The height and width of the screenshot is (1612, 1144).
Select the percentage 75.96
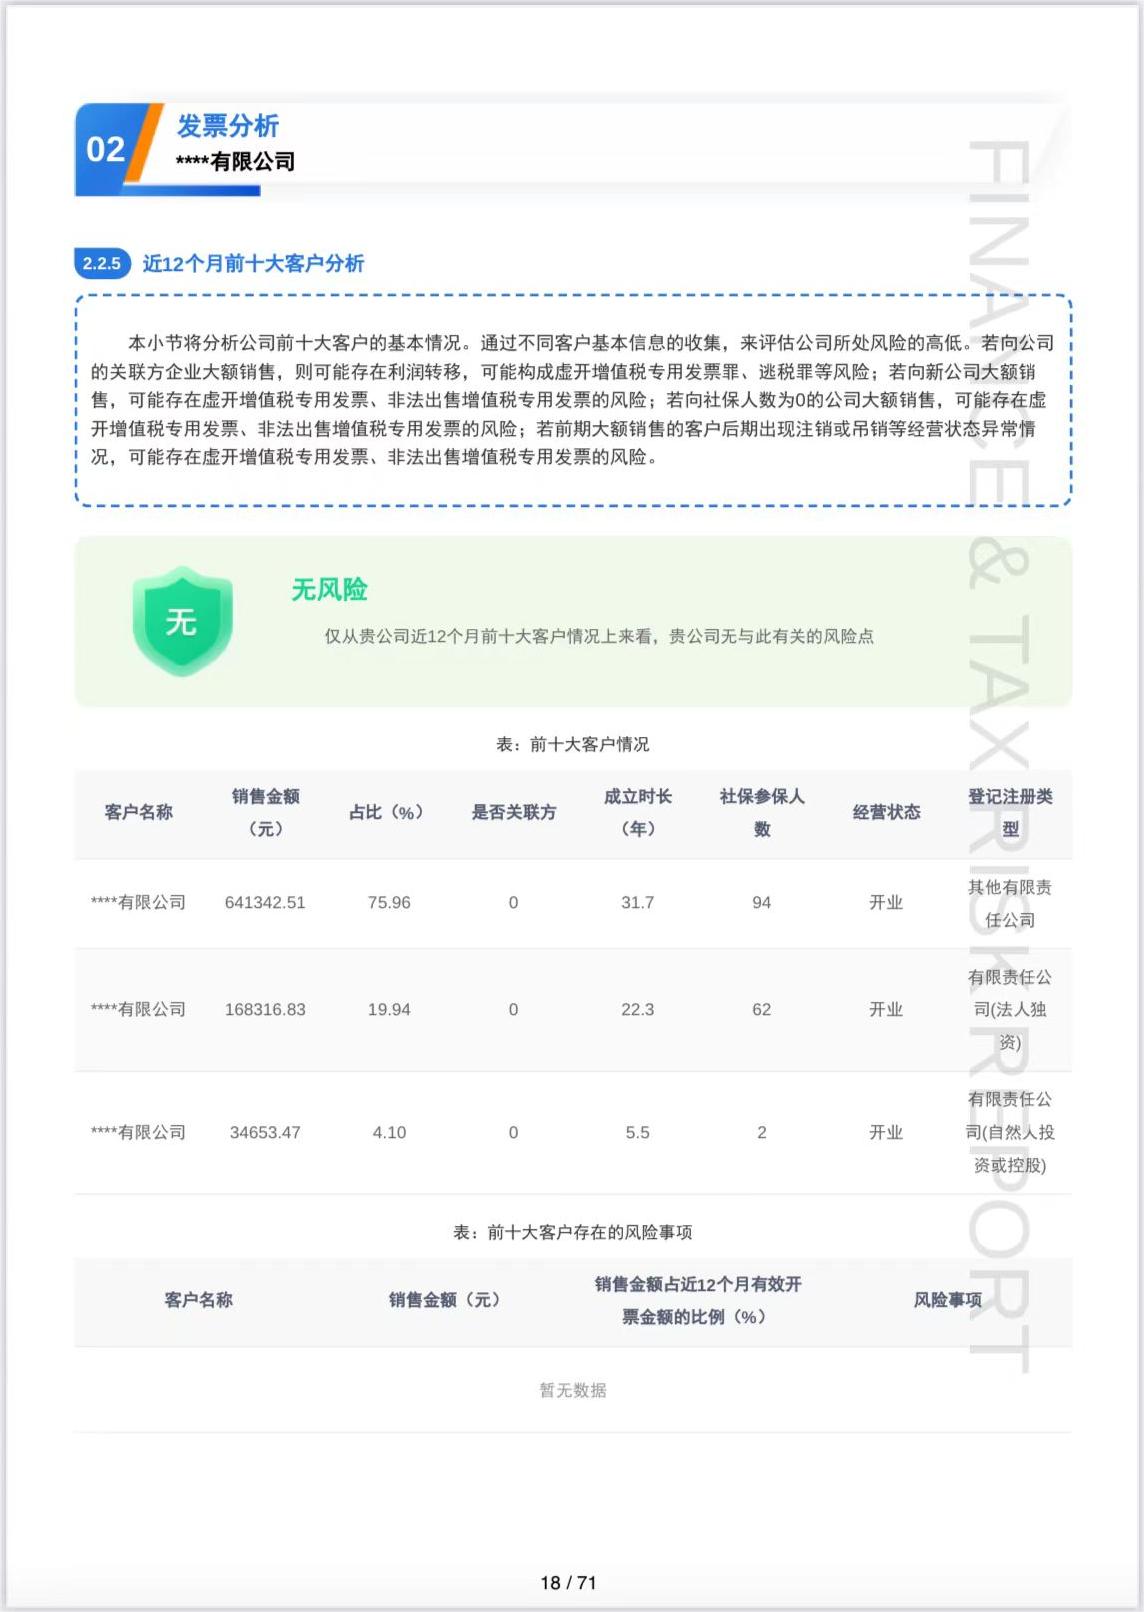point(389,902)
